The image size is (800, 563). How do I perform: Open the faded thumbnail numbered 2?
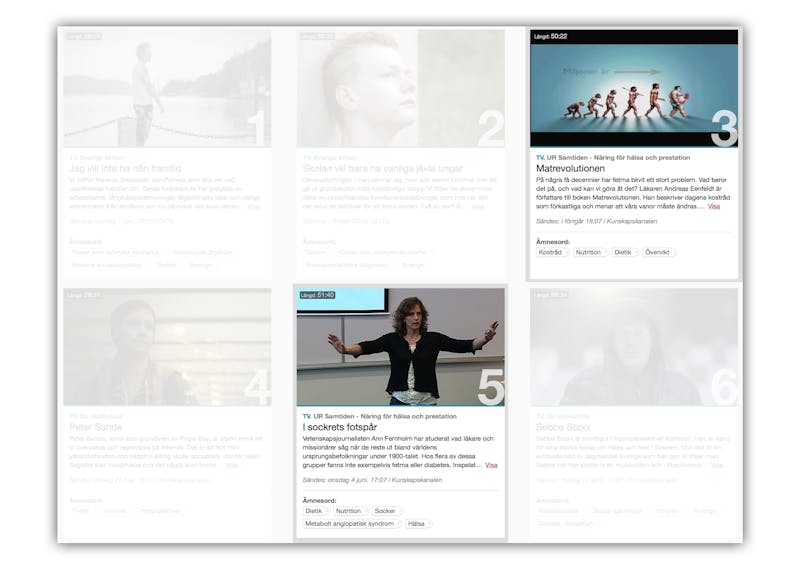coord(401,88)
